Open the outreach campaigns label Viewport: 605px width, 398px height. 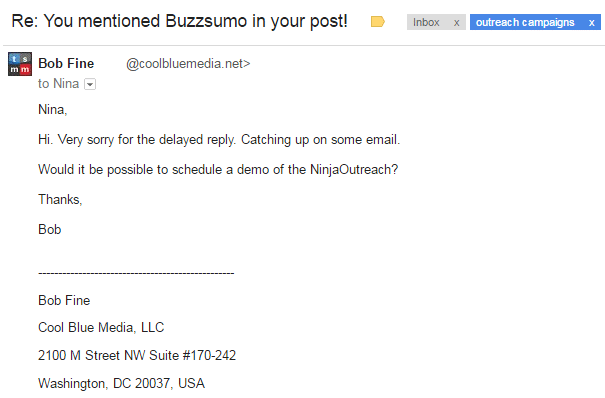click(x=525, y=22)
